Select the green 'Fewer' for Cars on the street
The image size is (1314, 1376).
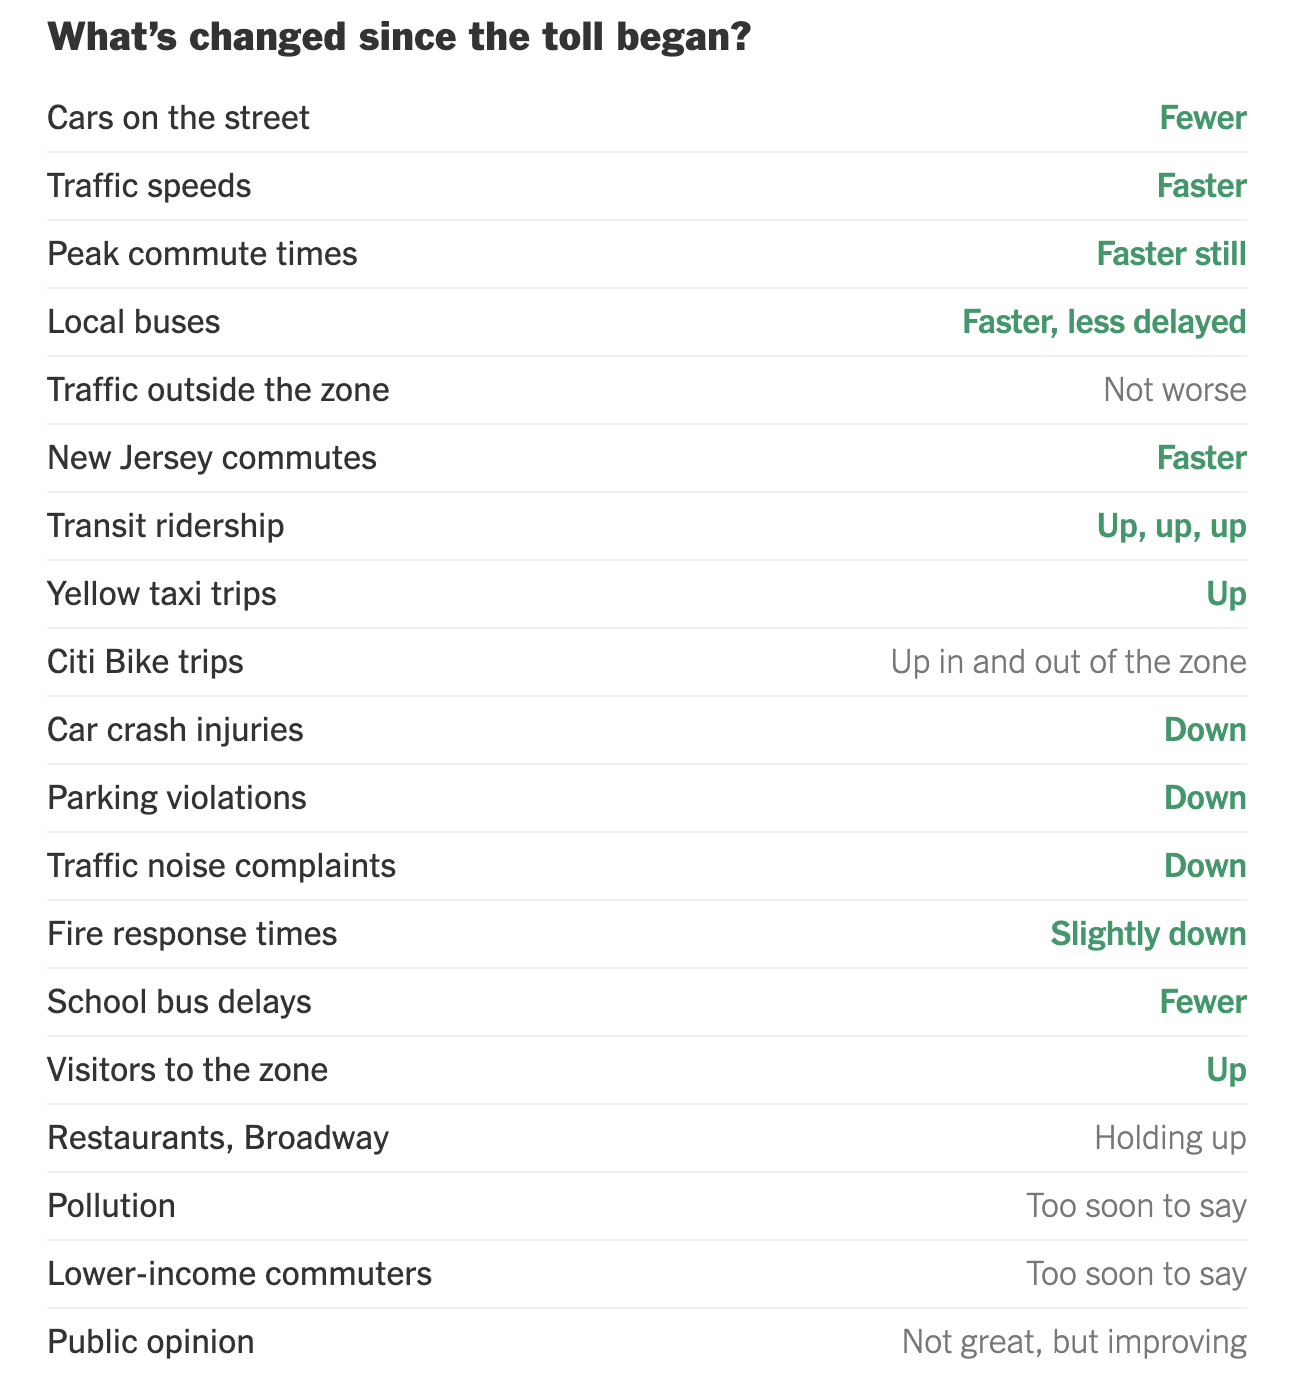point(1203,118)
